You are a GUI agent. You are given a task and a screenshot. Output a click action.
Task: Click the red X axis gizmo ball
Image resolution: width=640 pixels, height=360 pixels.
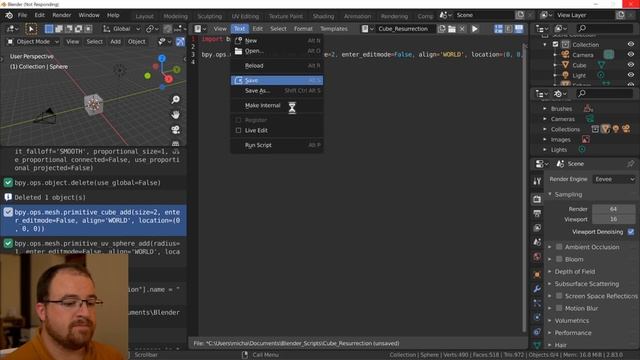(x=168, y=79)
